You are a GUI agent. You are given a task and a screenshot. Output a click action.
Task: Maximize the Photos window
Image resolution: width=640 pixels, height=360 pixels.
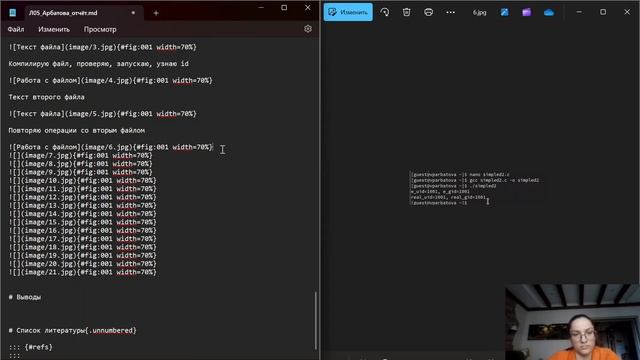[x=603, y=12]
